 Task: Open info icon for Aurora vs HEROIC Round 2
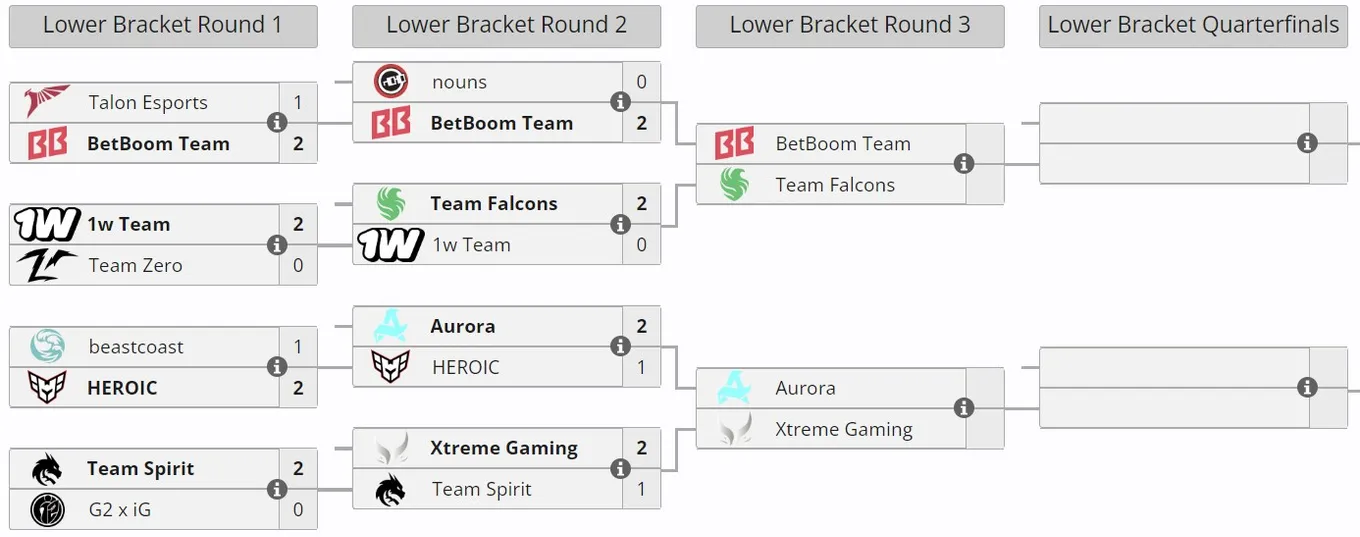click(620, 346)
